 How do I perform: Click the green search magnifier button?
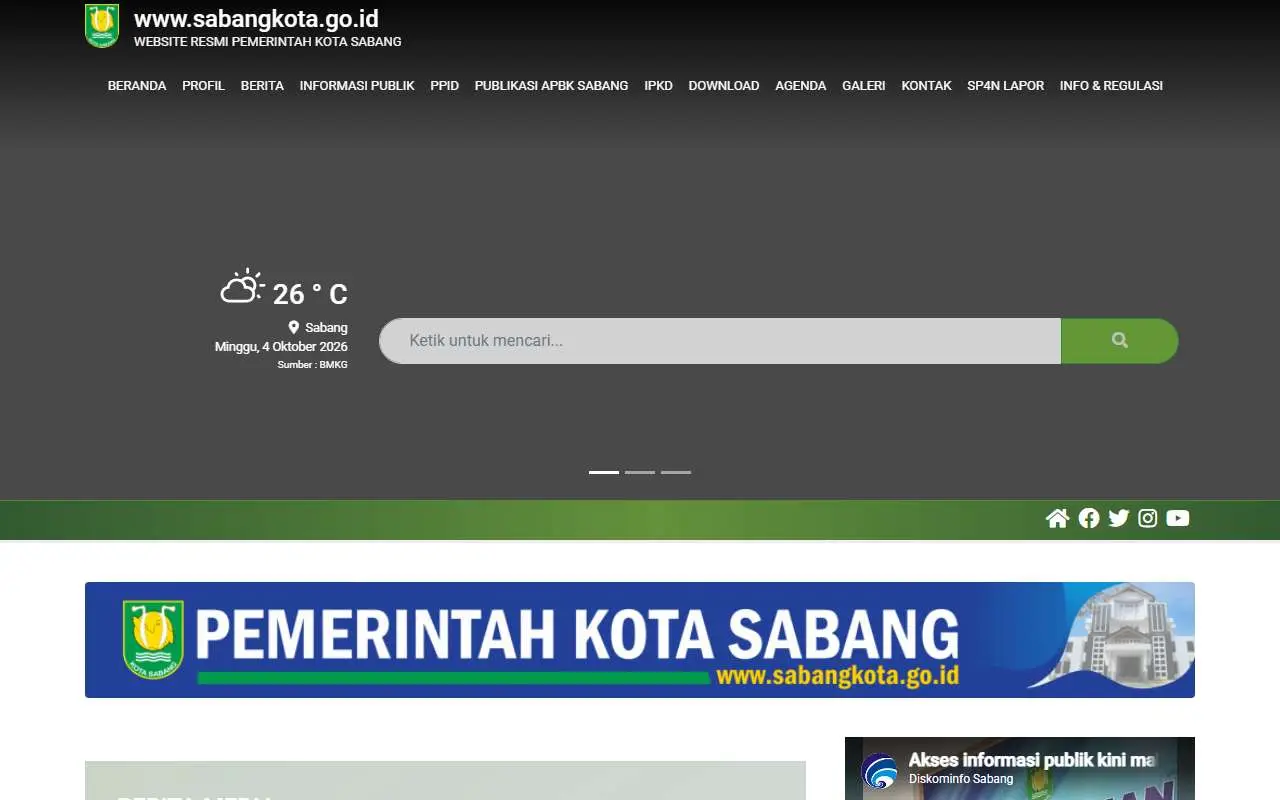point(1120,341)
